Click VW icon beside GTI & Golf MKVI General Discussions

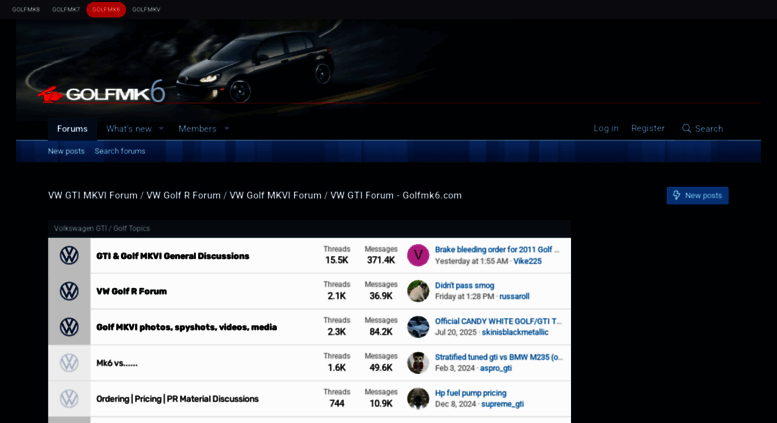[69, 256]
